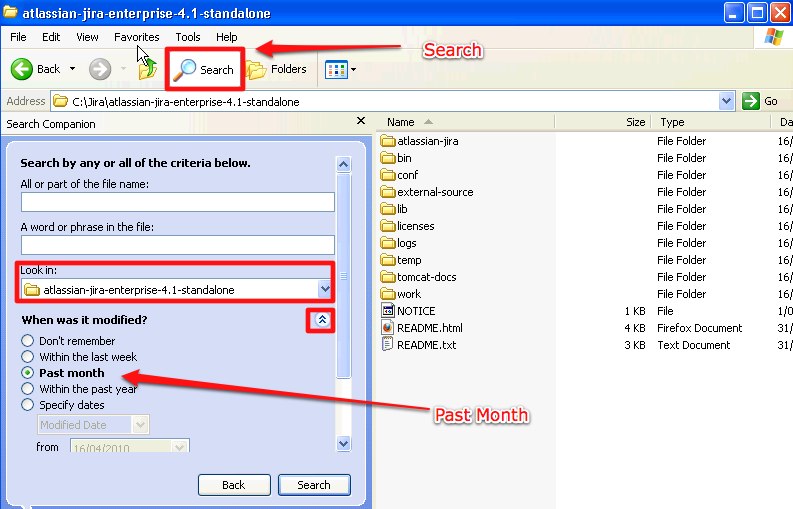793x509 pixels.
Task: Select the Past month radio button
Action: coord(27,373)
